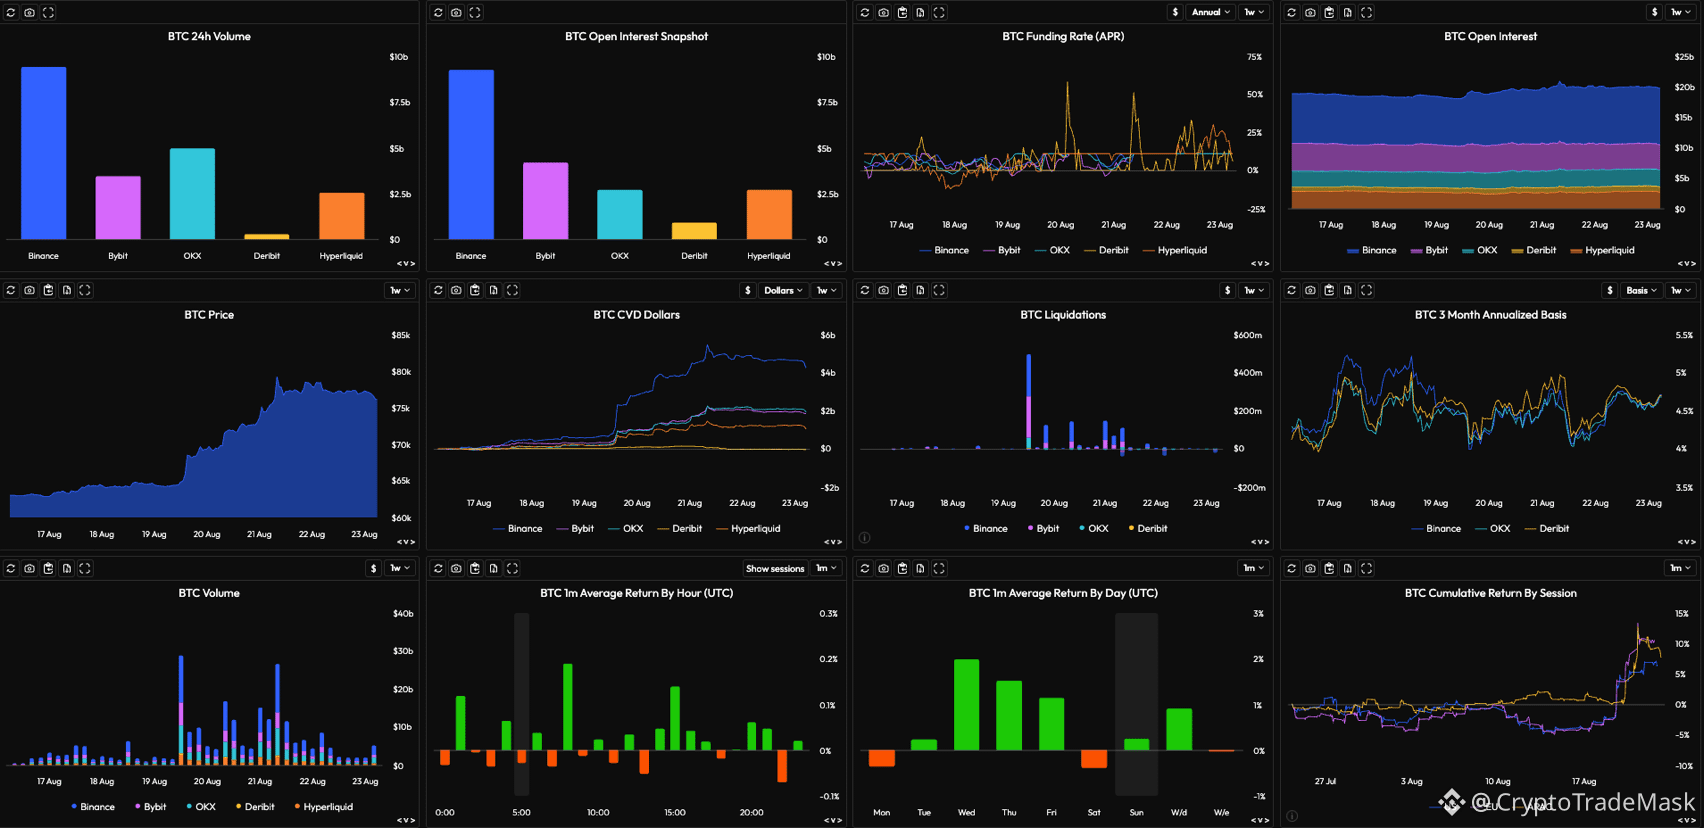Click the camera icon on BTC Open Interest panel

1310,13
